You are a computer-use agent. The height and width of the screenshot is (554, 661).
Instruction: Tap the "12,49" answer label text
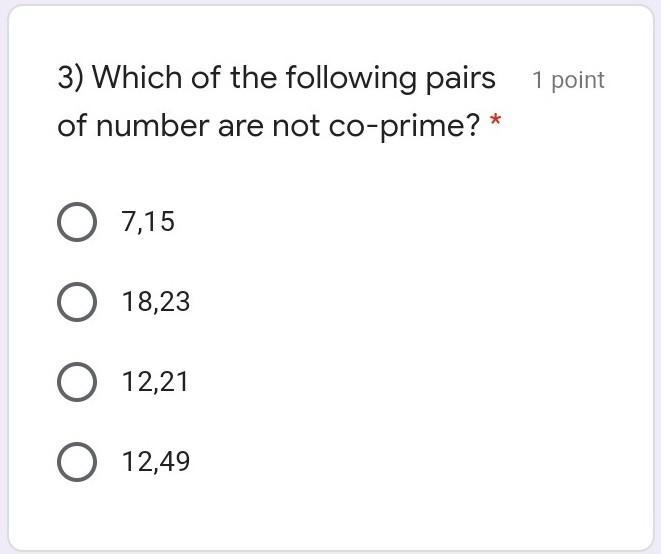[156, 462]
